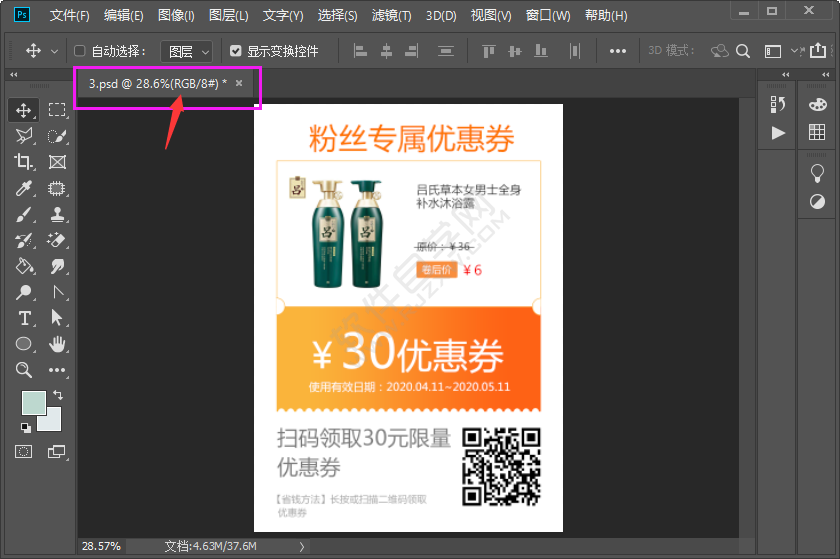The width and height of the screenshot is (840, 559).
Task: Open the 滤镜(T) menu
Action: tap(391, 16)
